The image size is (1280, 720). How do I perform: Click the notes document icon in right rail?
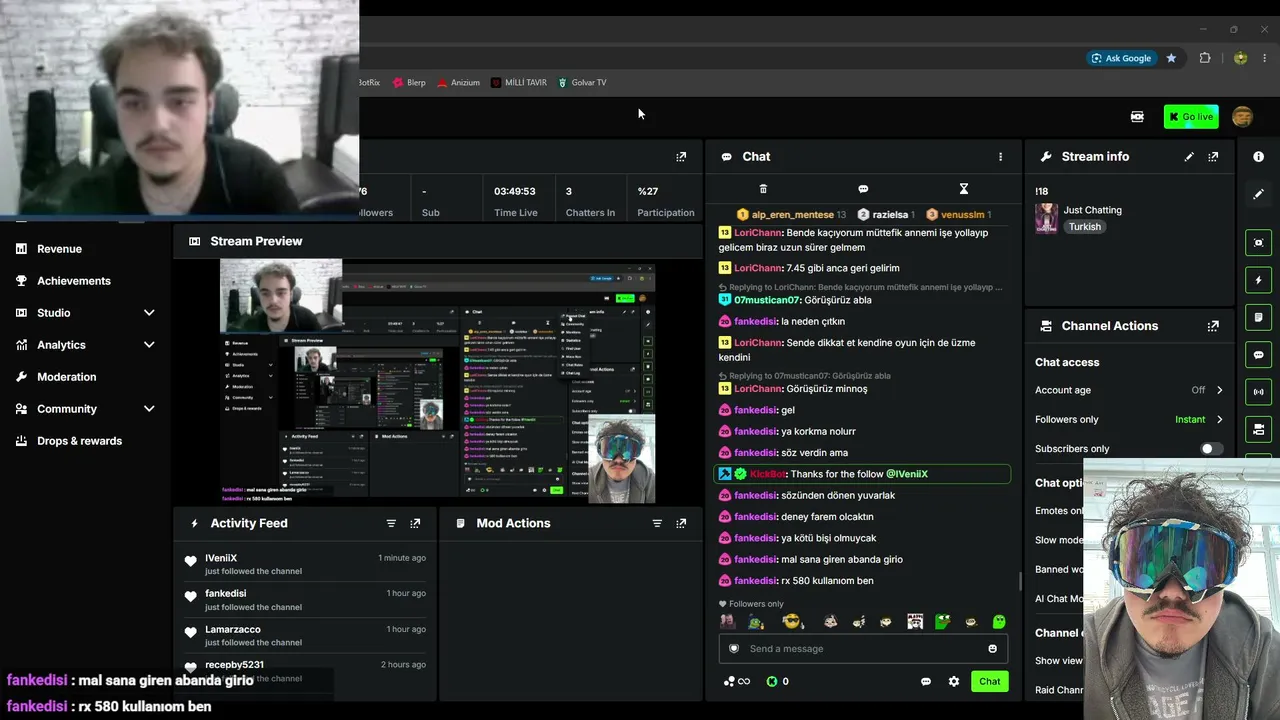(x=1258, y=317)
